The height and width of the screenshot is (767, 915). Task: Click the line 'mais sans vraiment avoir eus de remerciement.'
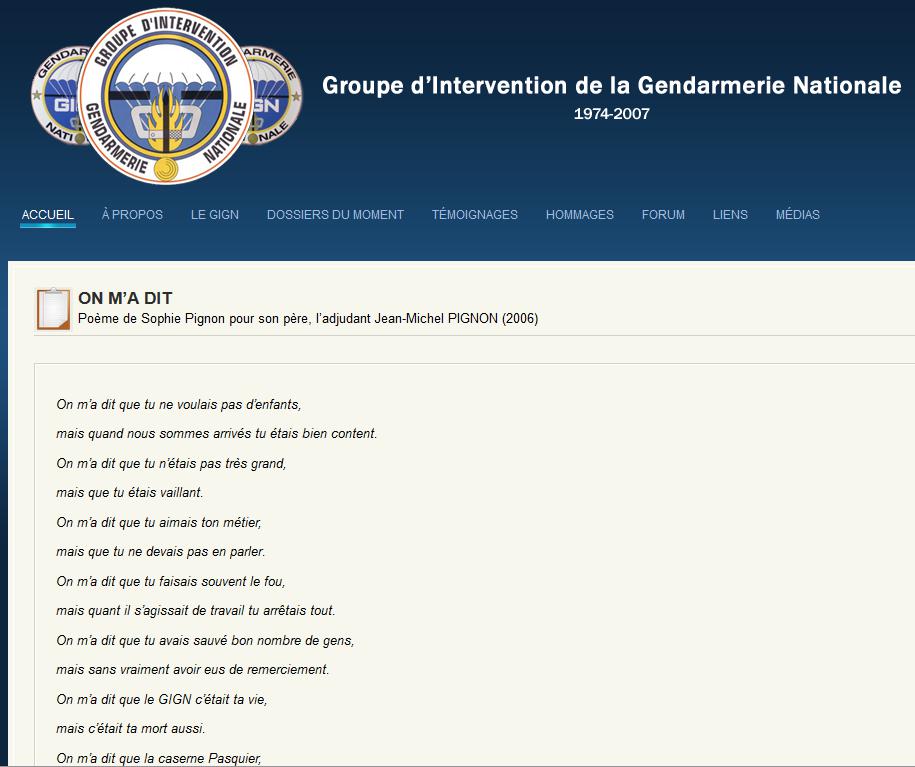(x=193, y=670)
